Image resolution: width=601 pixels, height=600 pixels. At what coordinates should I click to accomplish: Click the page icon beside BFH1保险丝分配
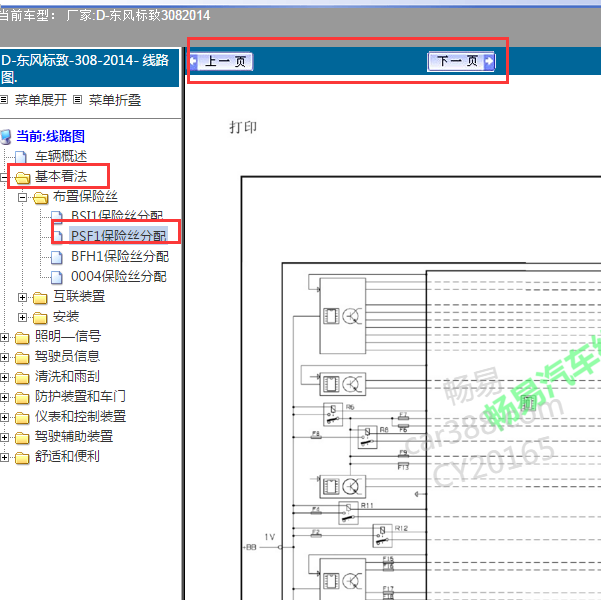[57, 257]
